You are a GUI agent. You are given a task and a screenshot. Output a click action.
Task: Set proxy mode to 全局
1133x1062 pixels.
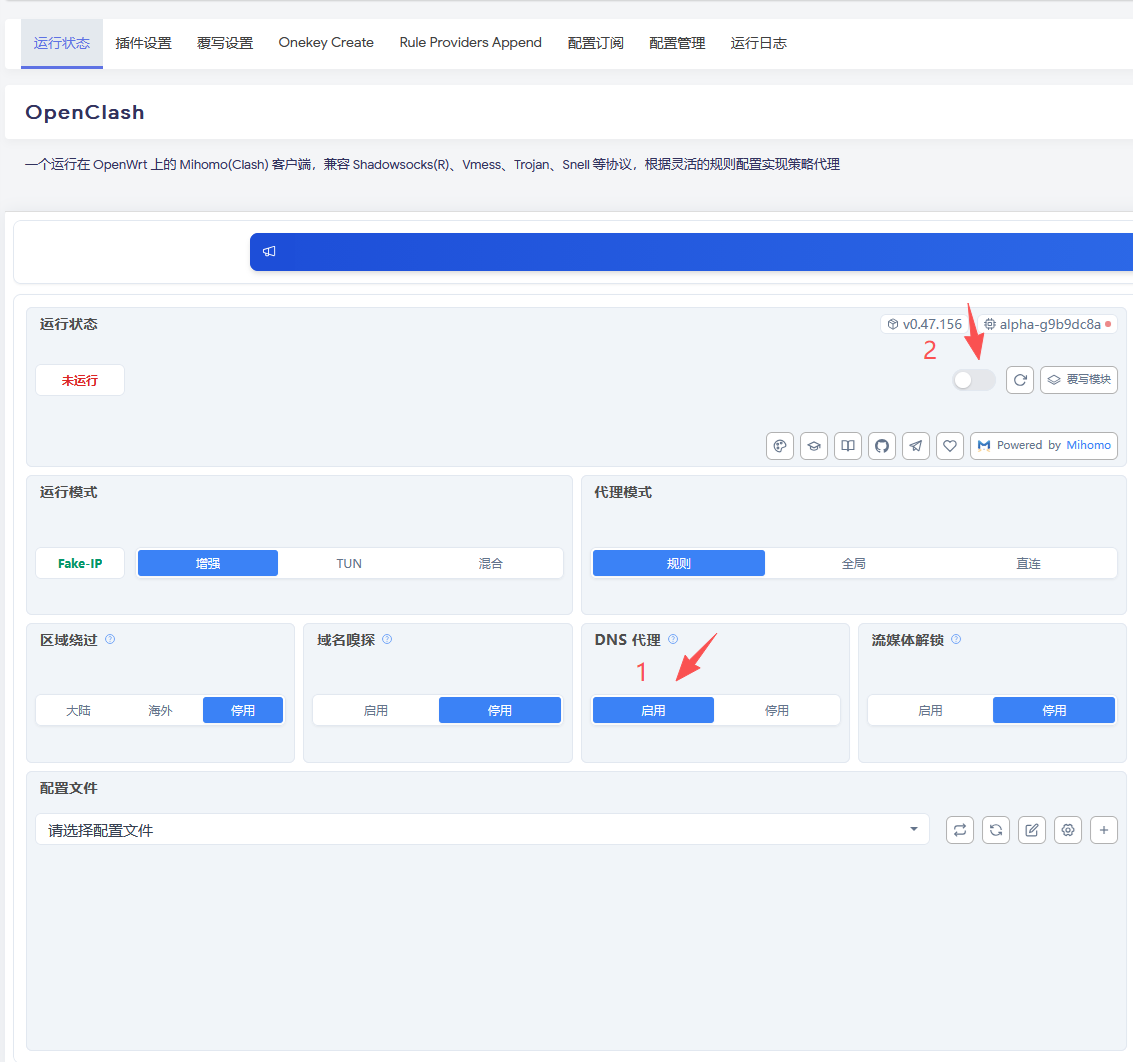(x=853, y=564)
